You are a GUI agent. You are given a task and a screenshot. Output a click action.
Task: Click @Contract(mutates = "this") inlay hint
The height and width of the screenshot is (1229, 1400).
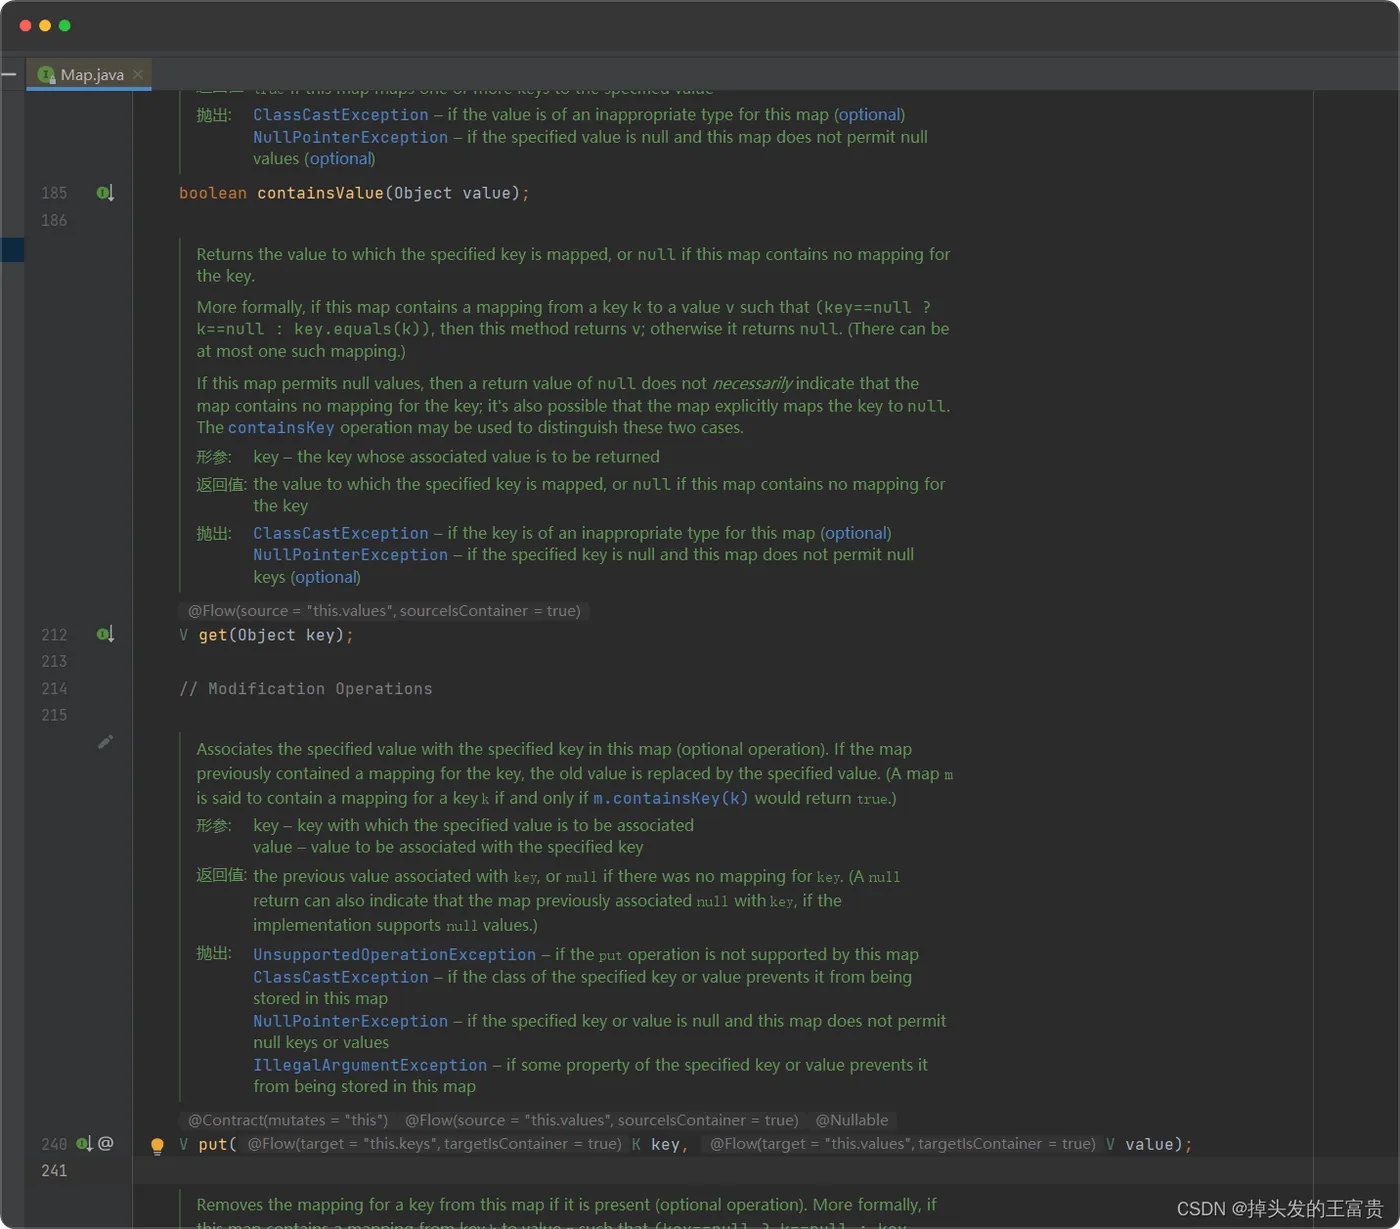pos(288,1120)
